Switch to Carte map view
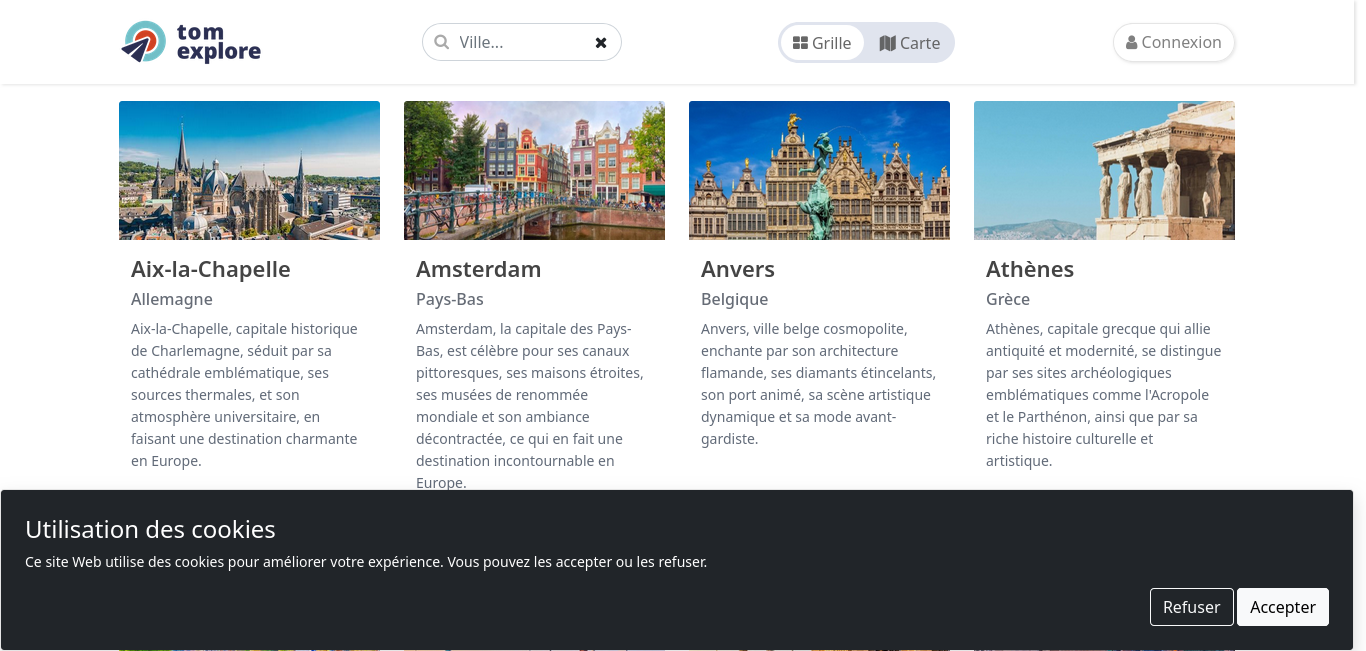The height and width of the screenshot is (651, 1366). pos(909,43)
